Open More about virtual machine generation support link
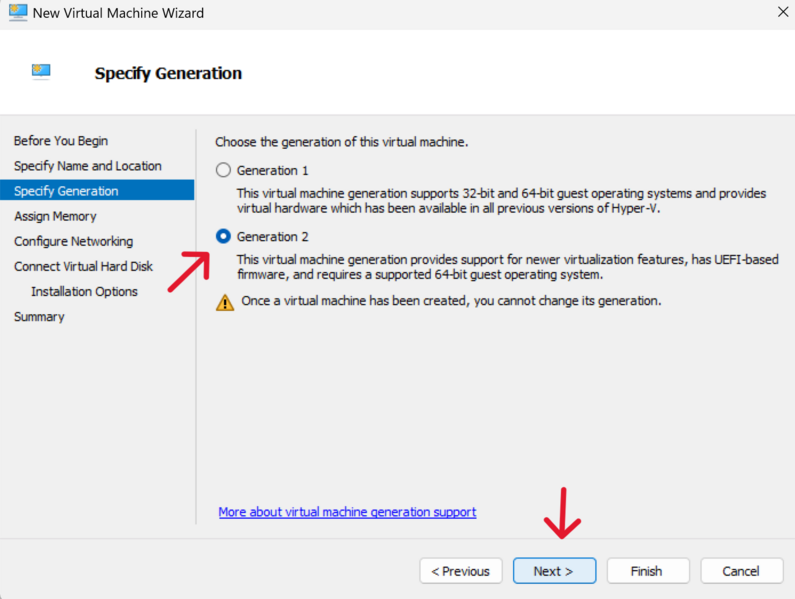This screenshot has height=599, width=795. click(x=347, y=512)
